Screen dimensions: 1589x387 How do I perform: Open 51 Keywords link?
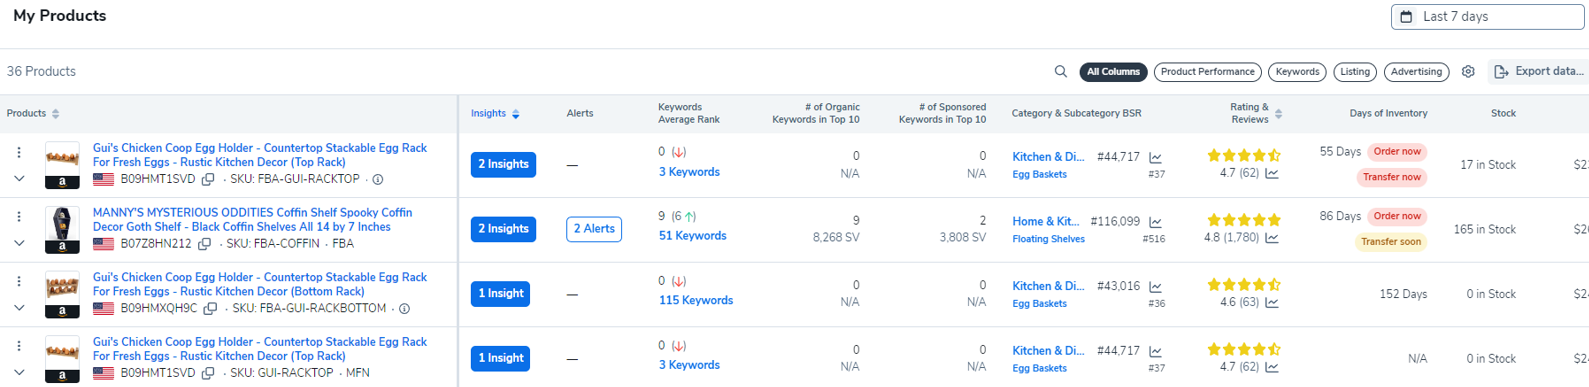pyautogui.click(x=692, y=236)
